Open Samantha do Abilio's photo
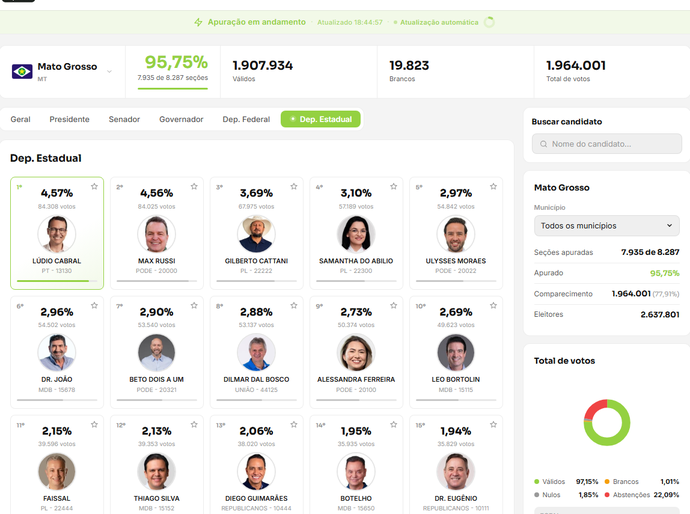 click(x=356, y=234)
